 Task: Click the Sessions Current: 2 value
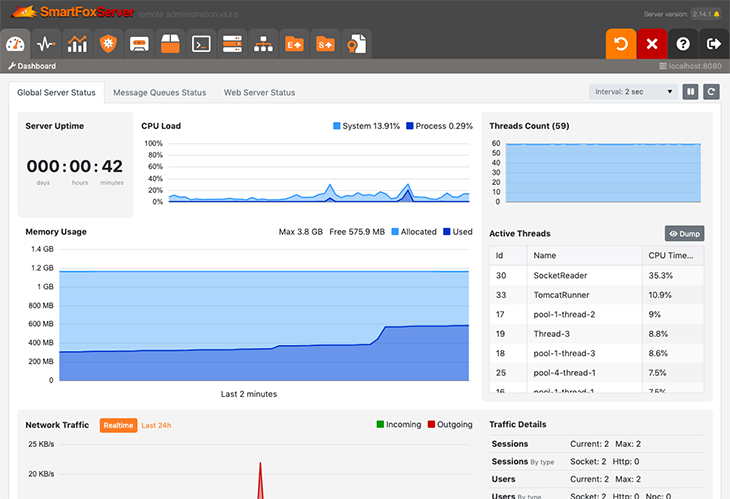click(589, 444)
